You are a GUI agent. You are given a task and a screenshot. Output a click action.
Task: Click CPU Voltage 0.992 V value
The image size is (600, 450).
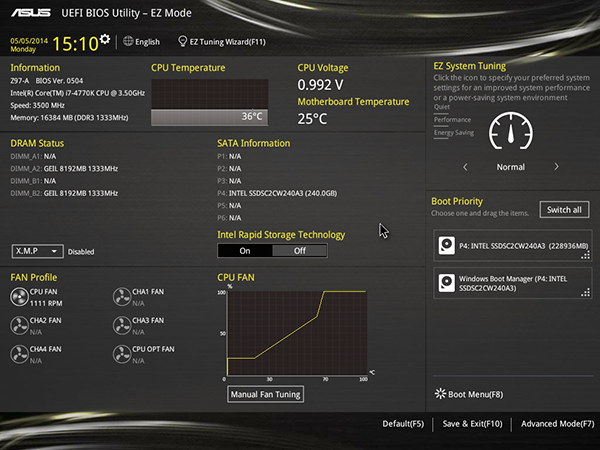(320, 85)
